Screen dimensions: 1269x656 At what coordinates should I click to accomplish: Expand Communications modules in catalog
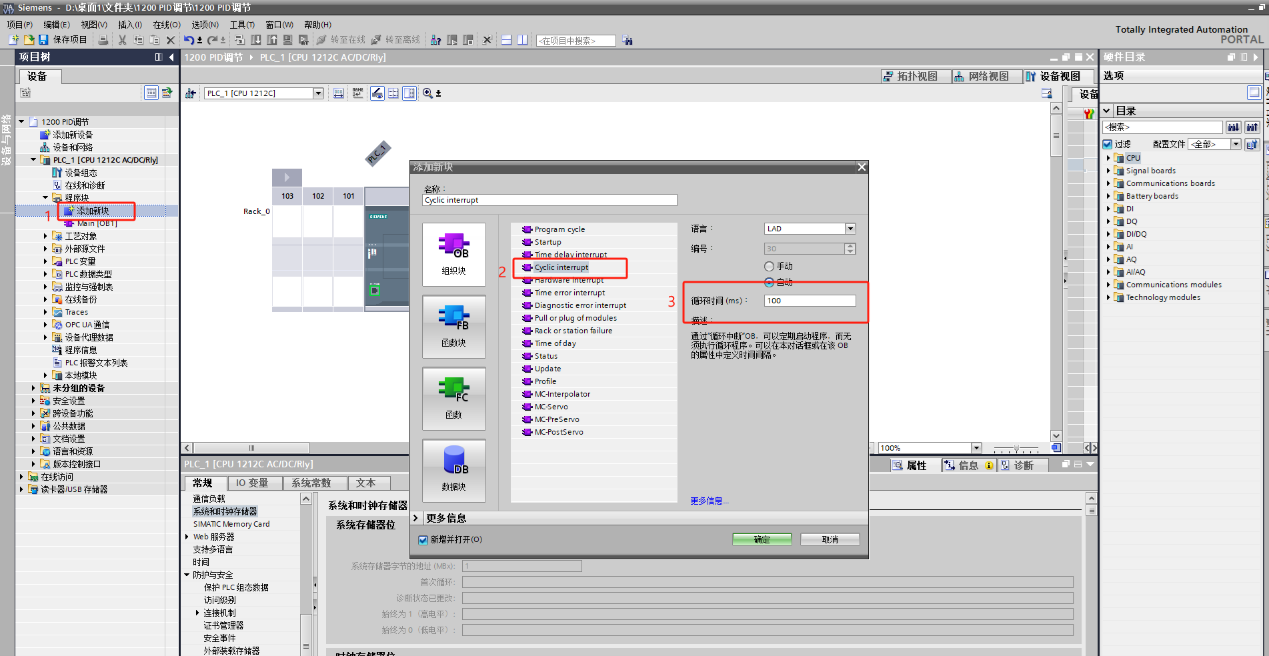pos(1109,285)
